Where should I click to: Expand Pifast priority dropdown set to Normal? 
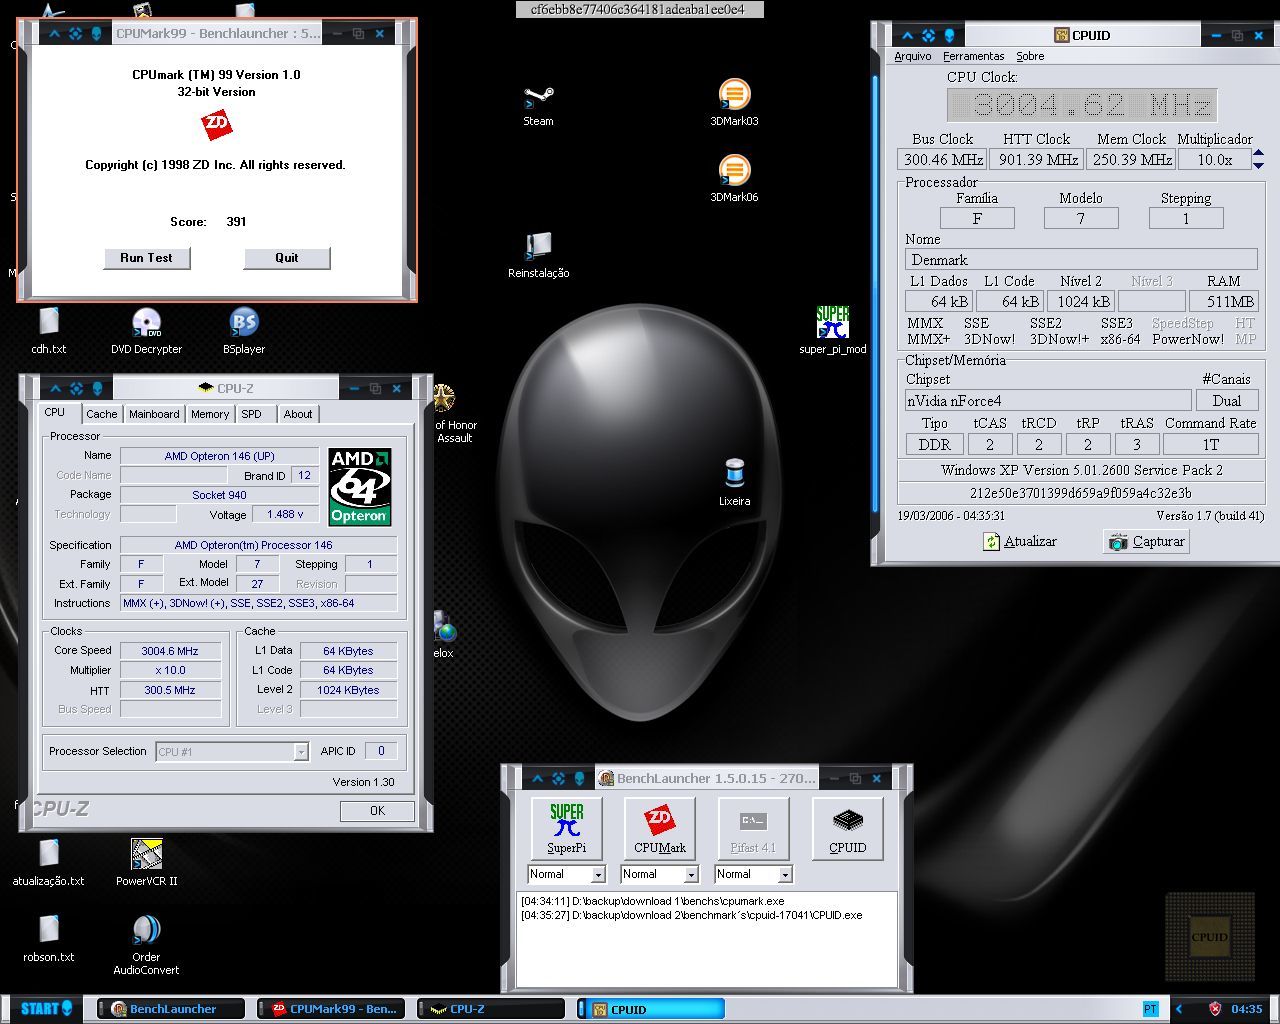tap(785, 874)
